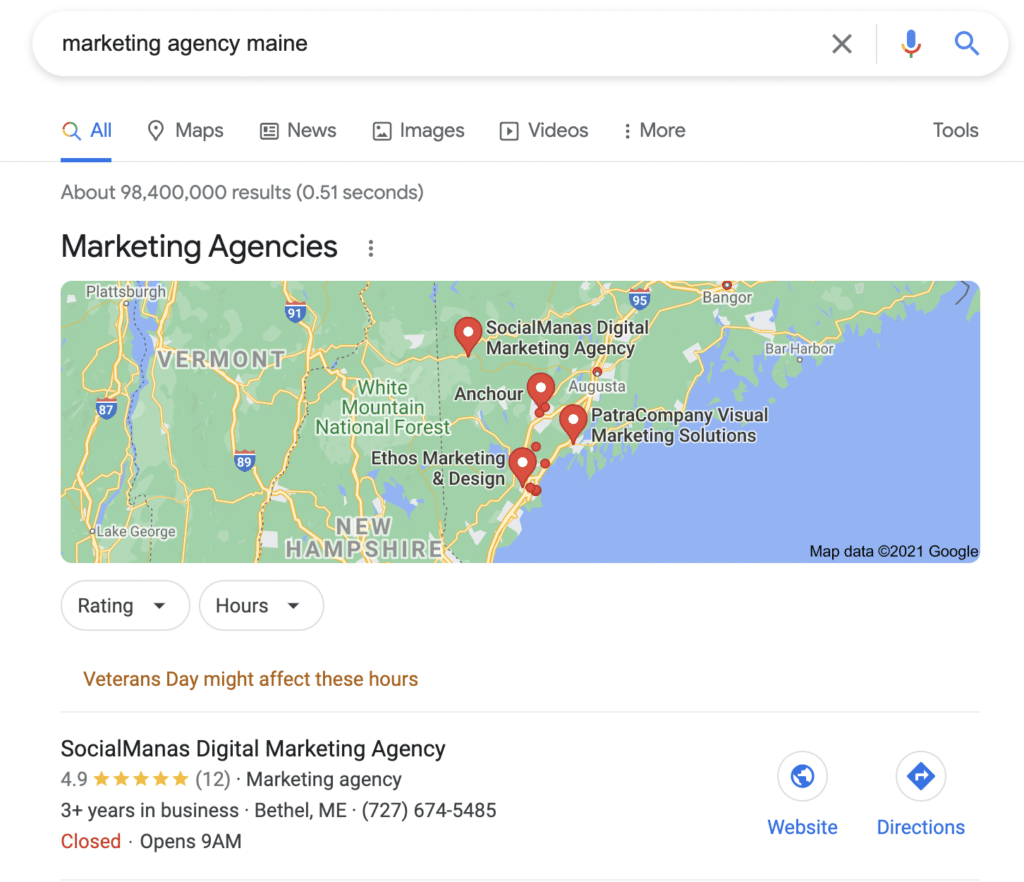Open SocialManas Digital Marketing Agency listing
This screenshot has height=882, width=1024.
[x=253, y=749]
